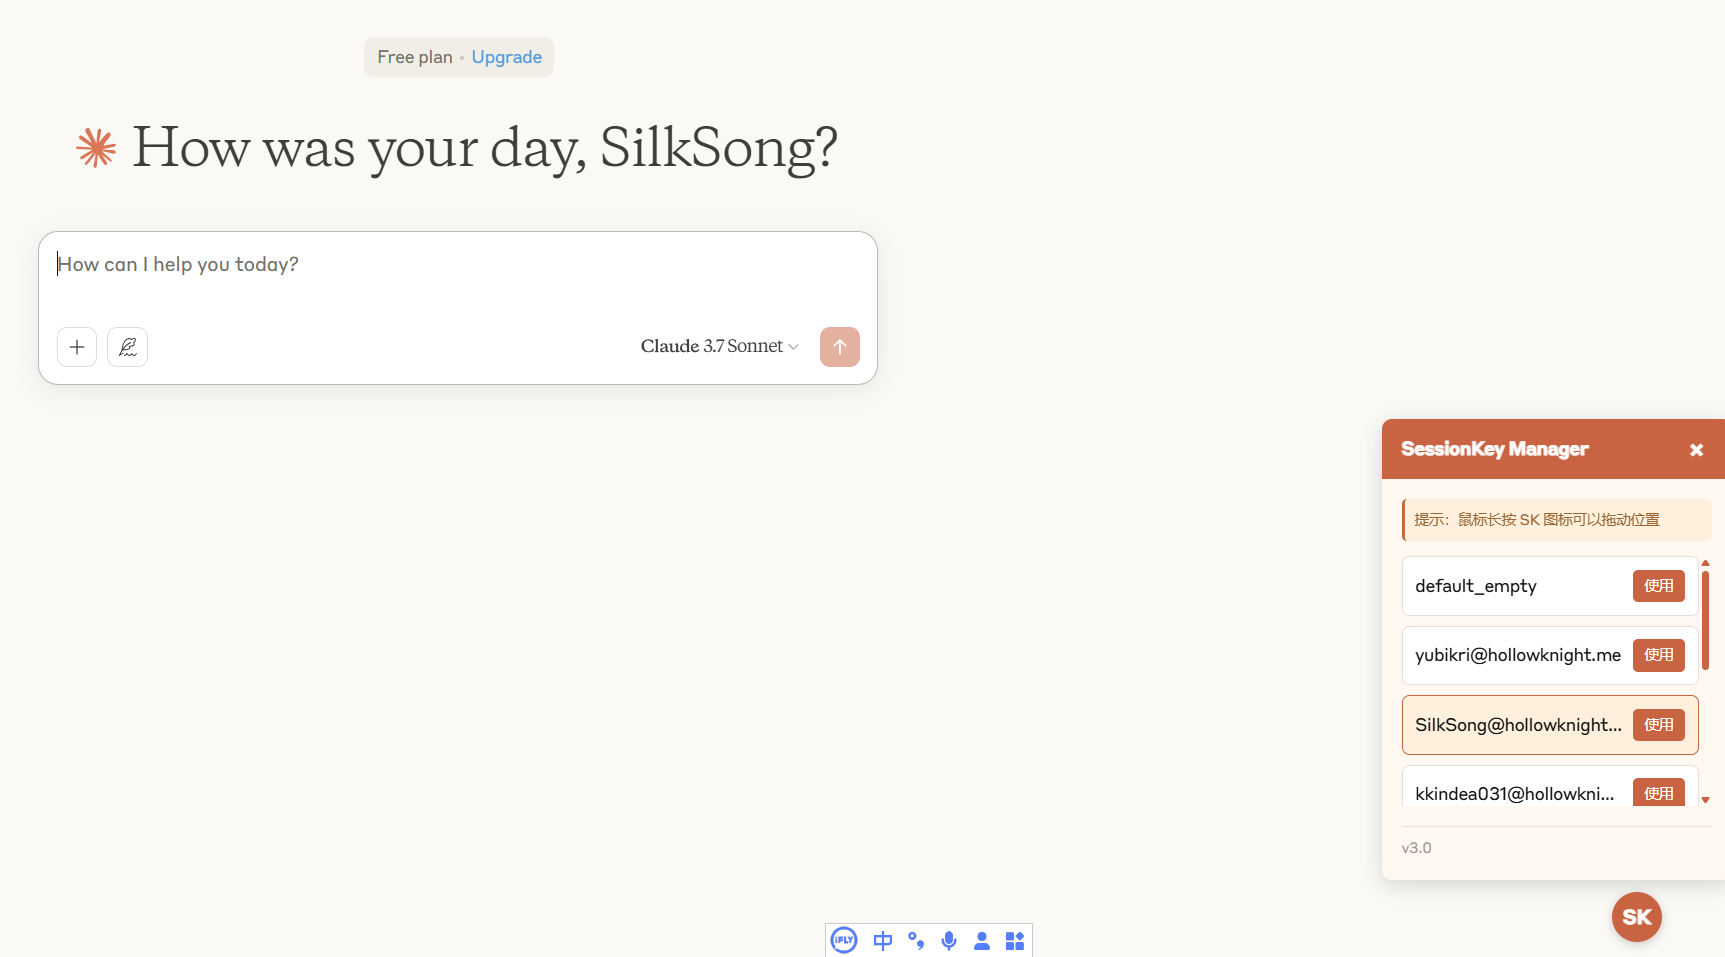Click the scroll down arrow in SessionKey list
This screenshot has height=957, width=1725.
pos(1706,800)
